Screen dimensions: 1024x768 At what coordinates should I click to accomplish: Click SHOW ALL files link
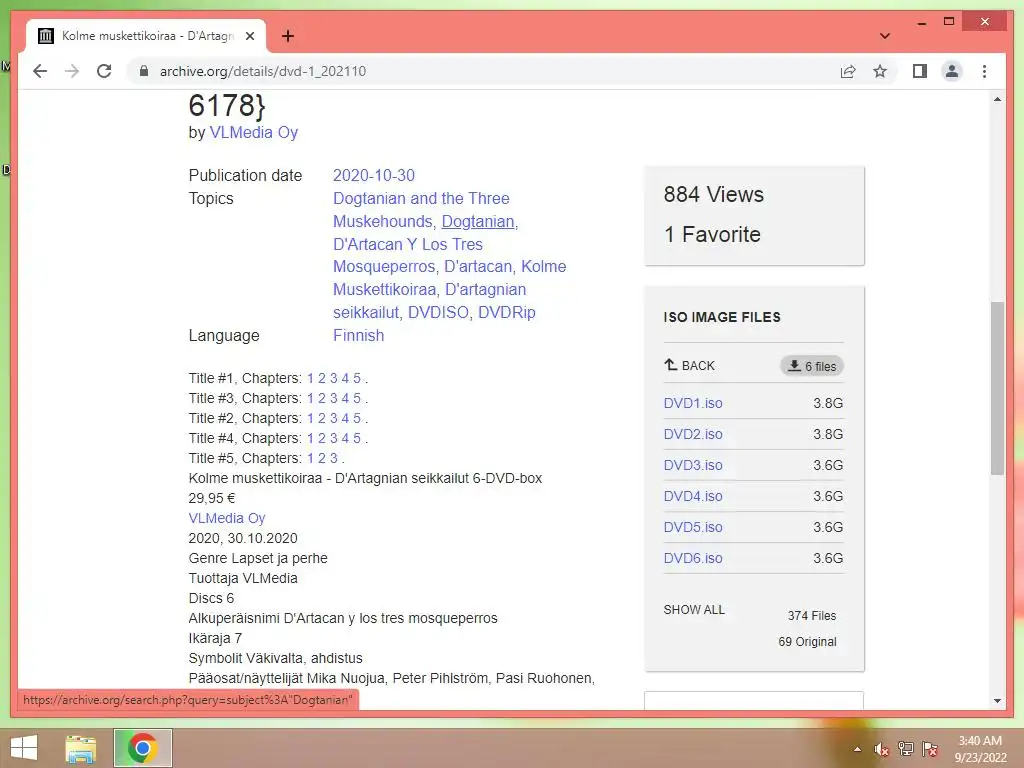pos(694,609)
